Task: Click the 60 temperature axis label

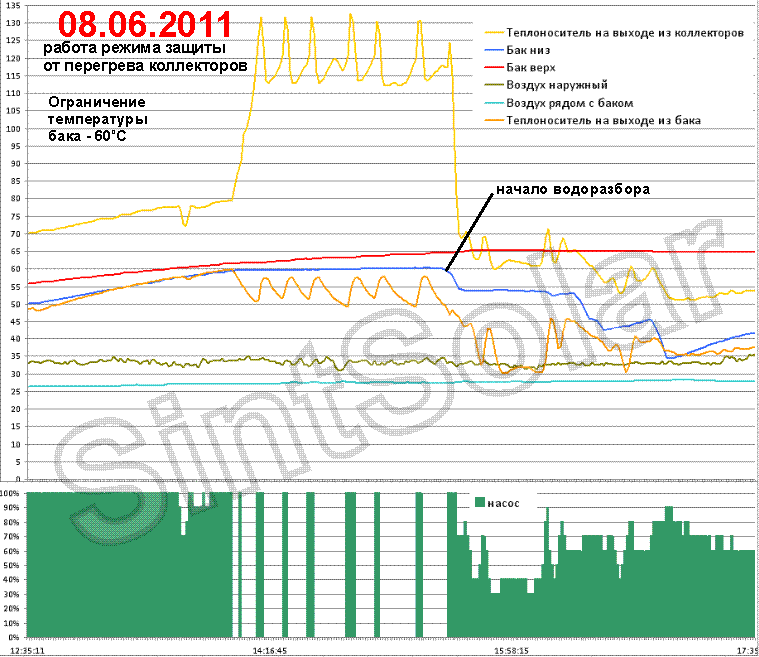Action: [15, 269]
